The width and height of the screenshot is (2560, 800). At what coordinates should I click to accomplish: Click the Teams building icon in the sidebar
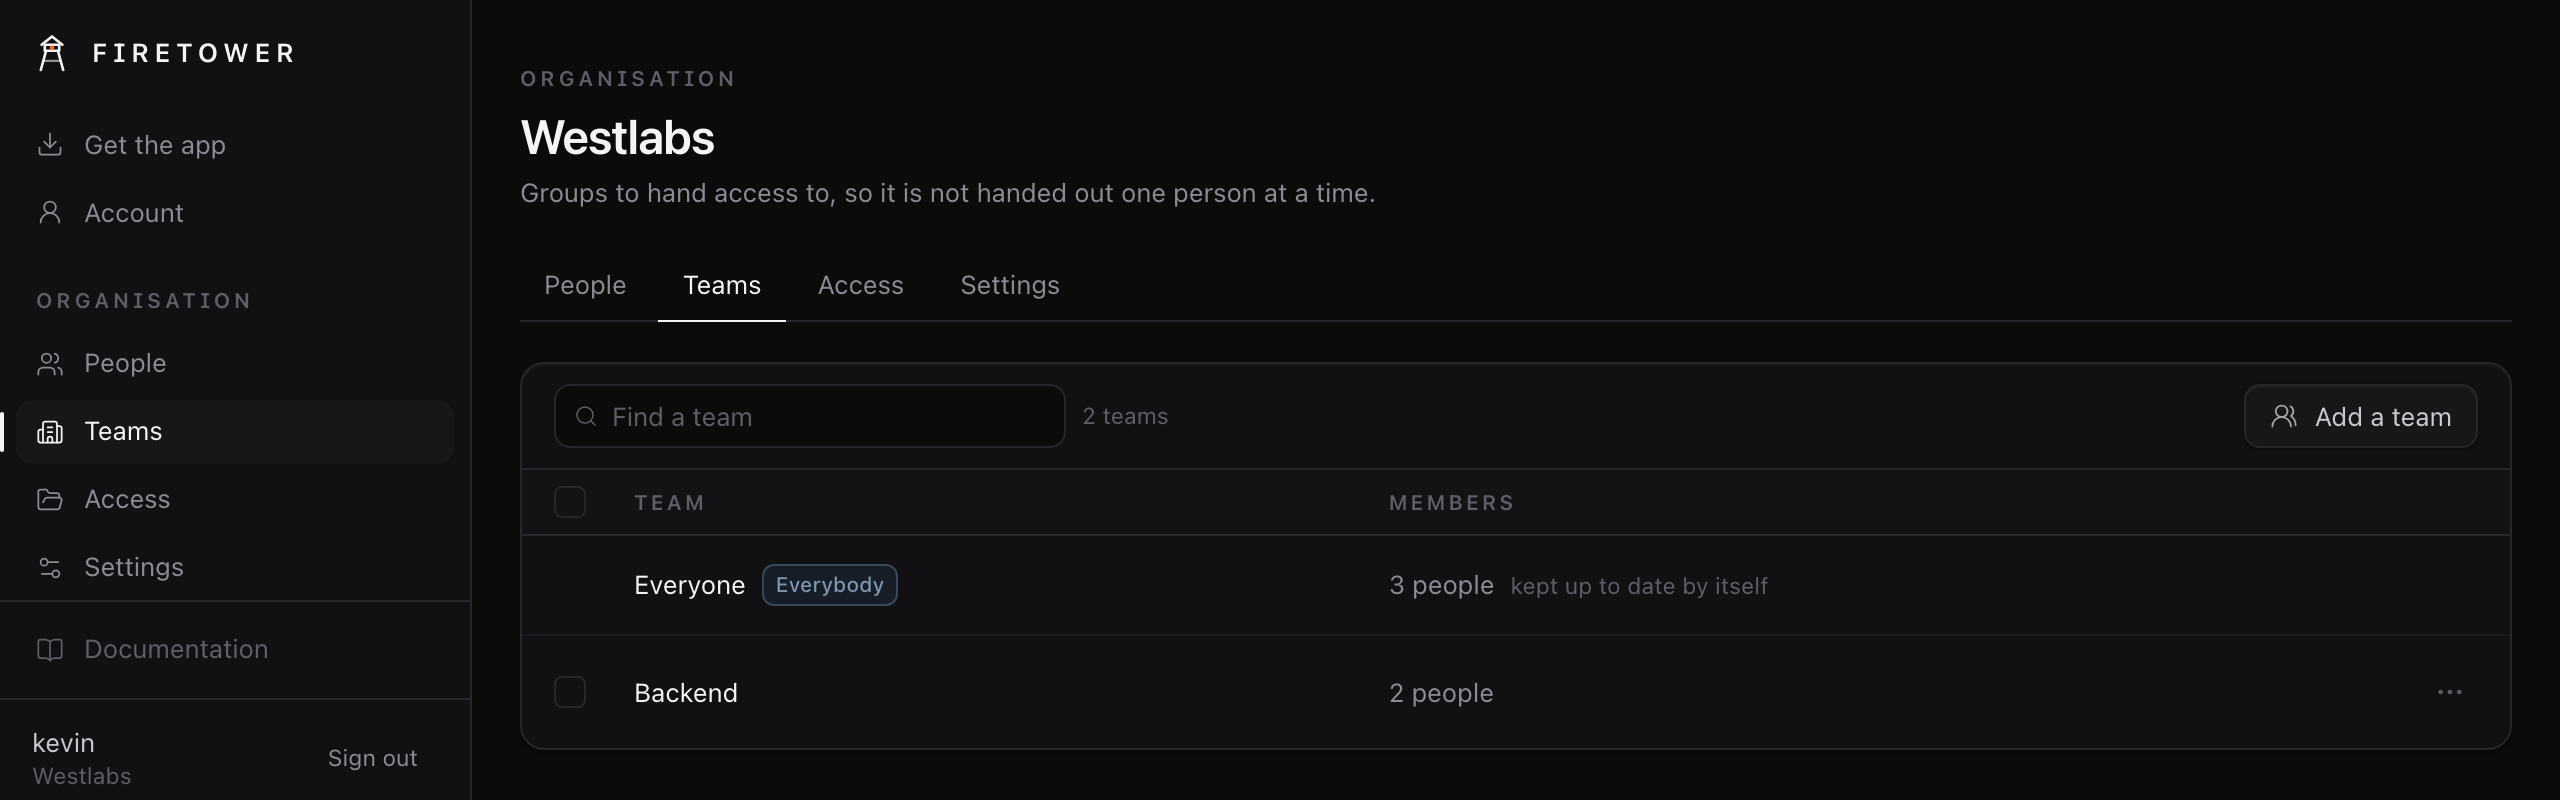point(50,432)
